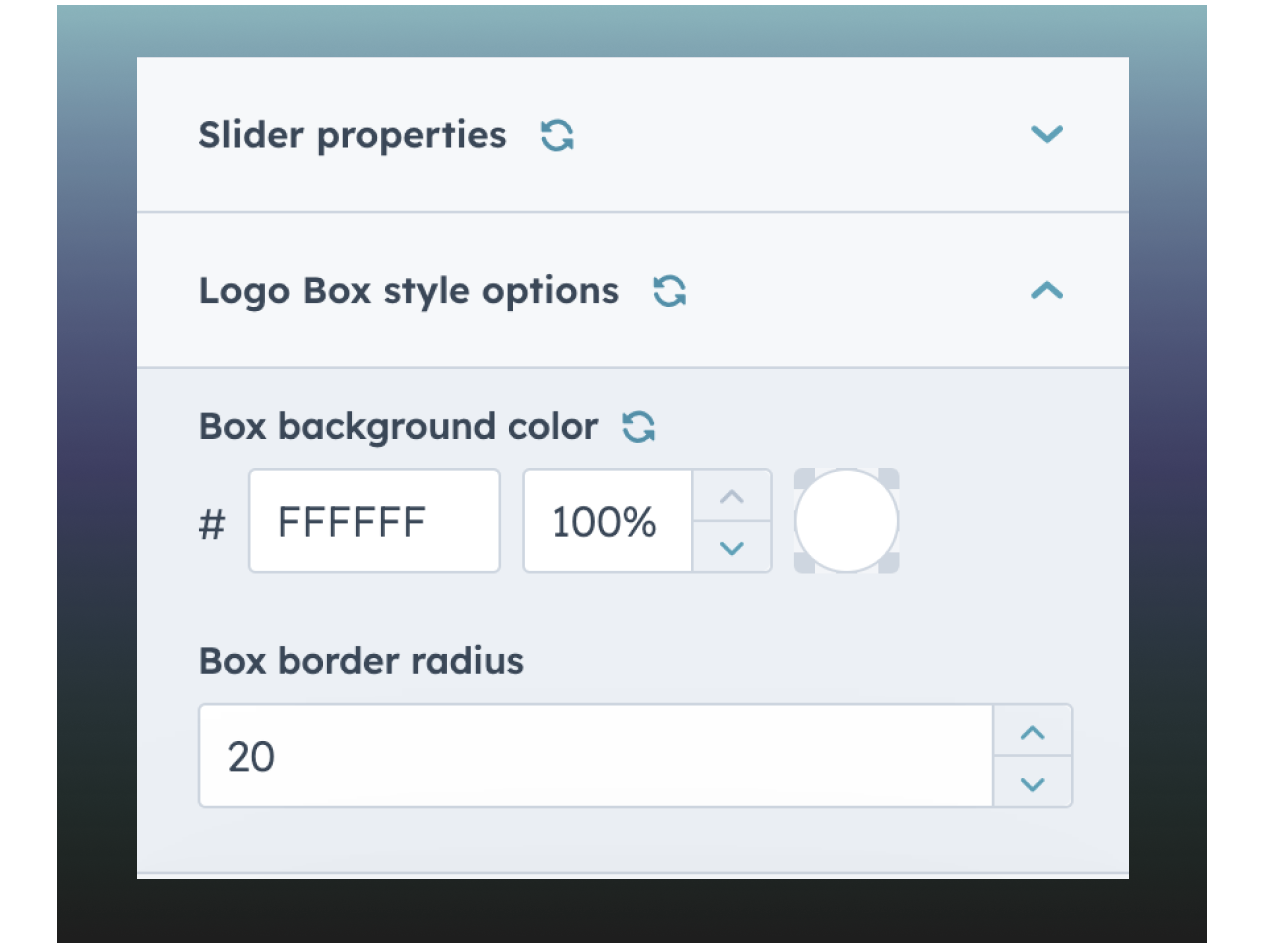This screenshot has height=948, width=1265.
Task: Increase opacity with the up arrow
Action: (x=732, y=496)
